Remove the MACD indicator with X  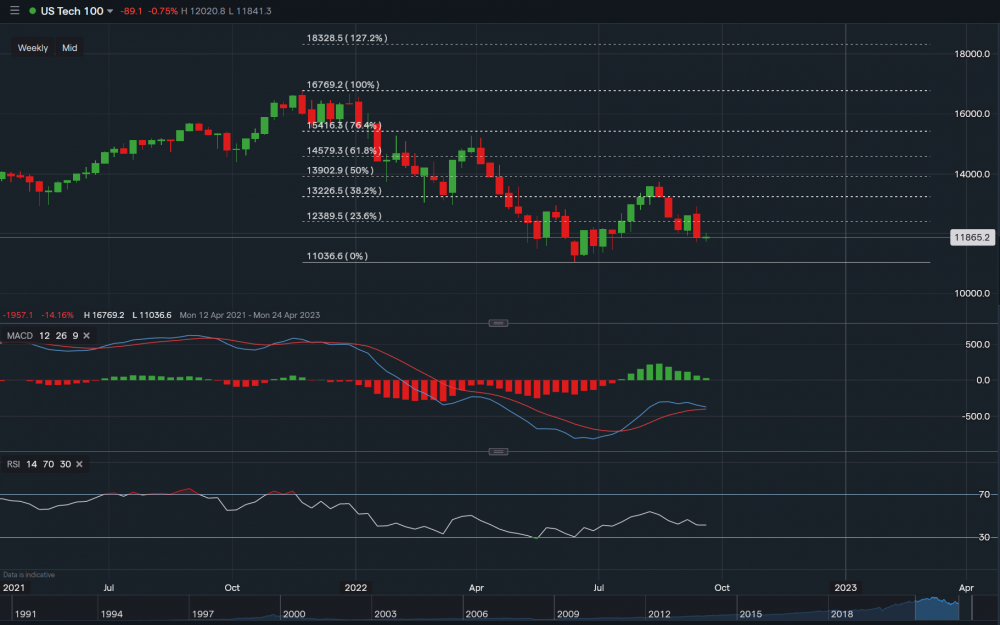click(86, 335)
